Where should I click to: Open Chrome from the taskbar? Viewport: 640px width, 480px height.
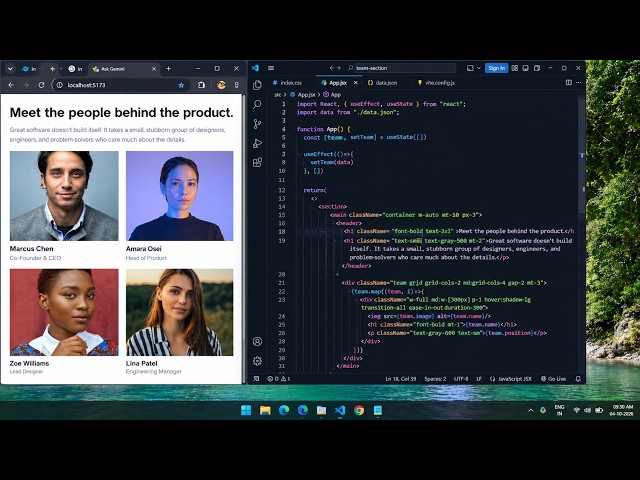coord(359,410)
